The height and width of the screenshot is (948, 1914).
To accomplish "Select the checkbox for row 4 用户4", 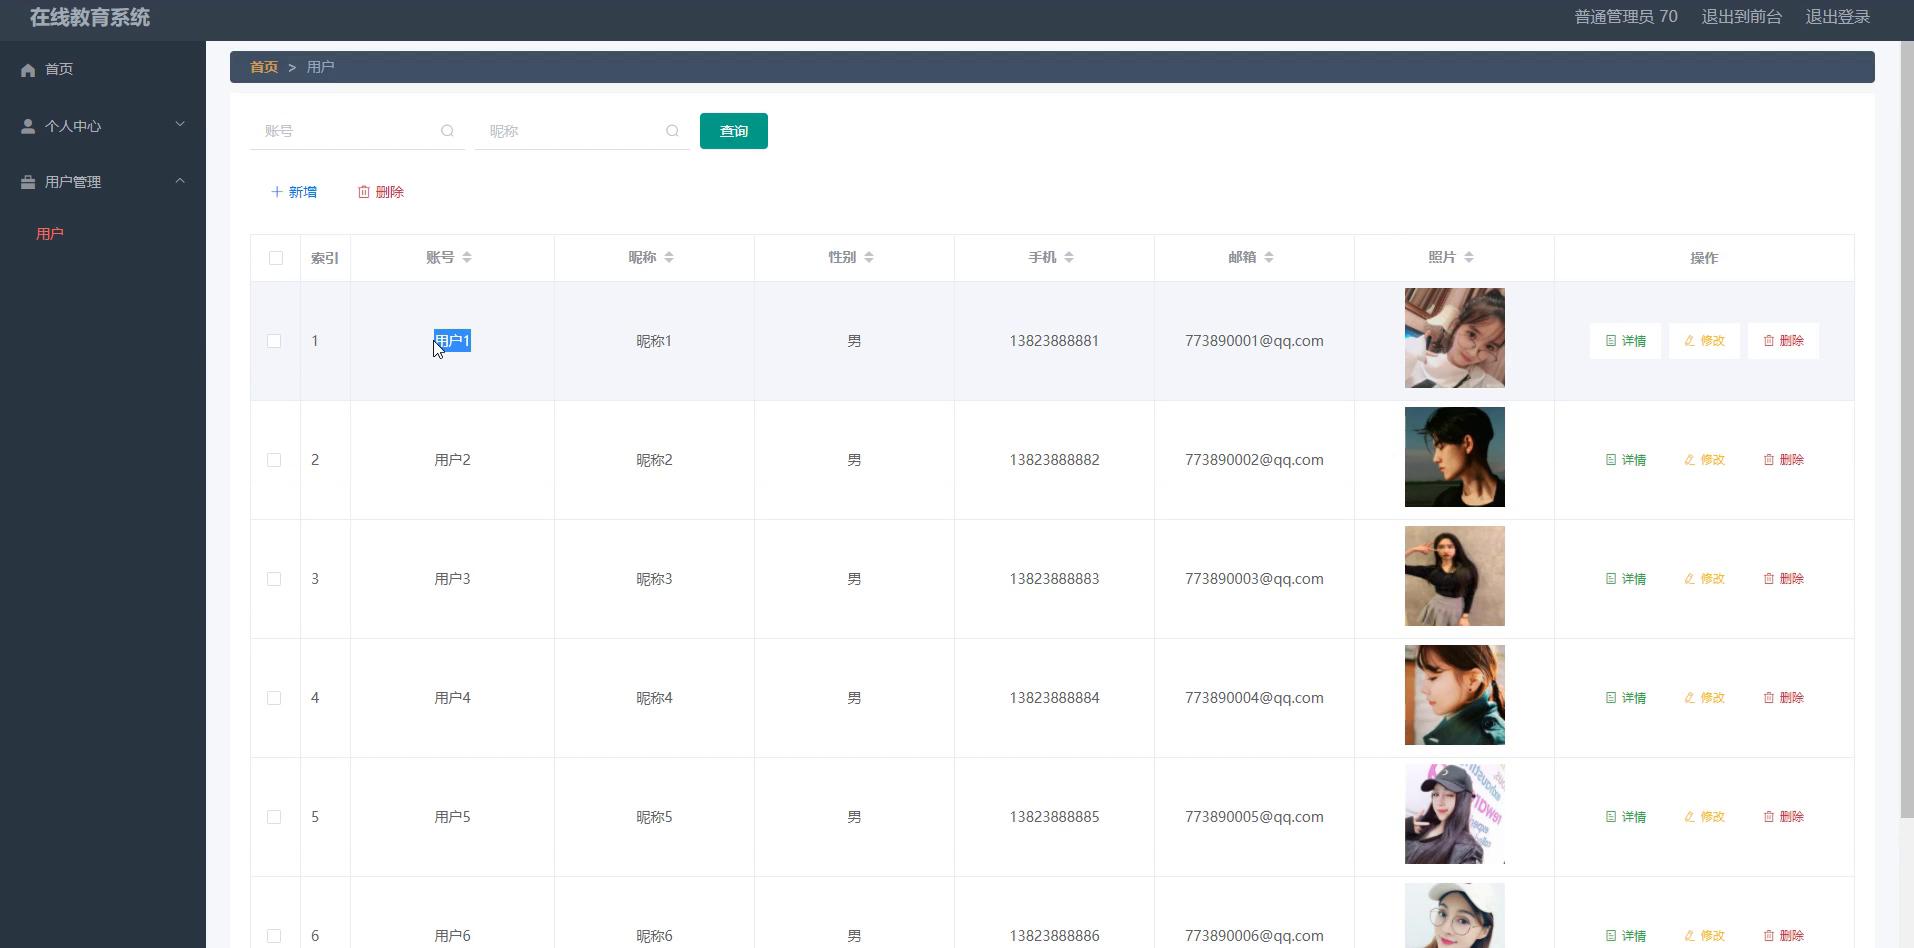I will point(274,698).
